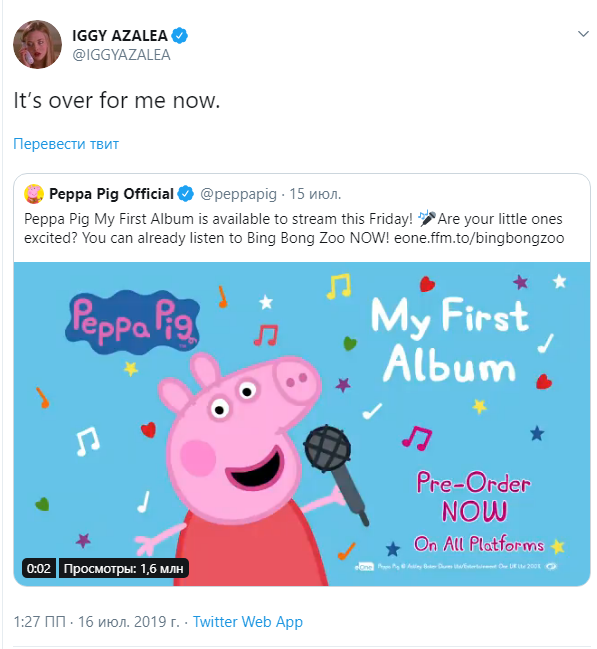The image size is (597, 649).
Task: Click the quoted tweet date 15 июл.
Action: pos(315,194)
